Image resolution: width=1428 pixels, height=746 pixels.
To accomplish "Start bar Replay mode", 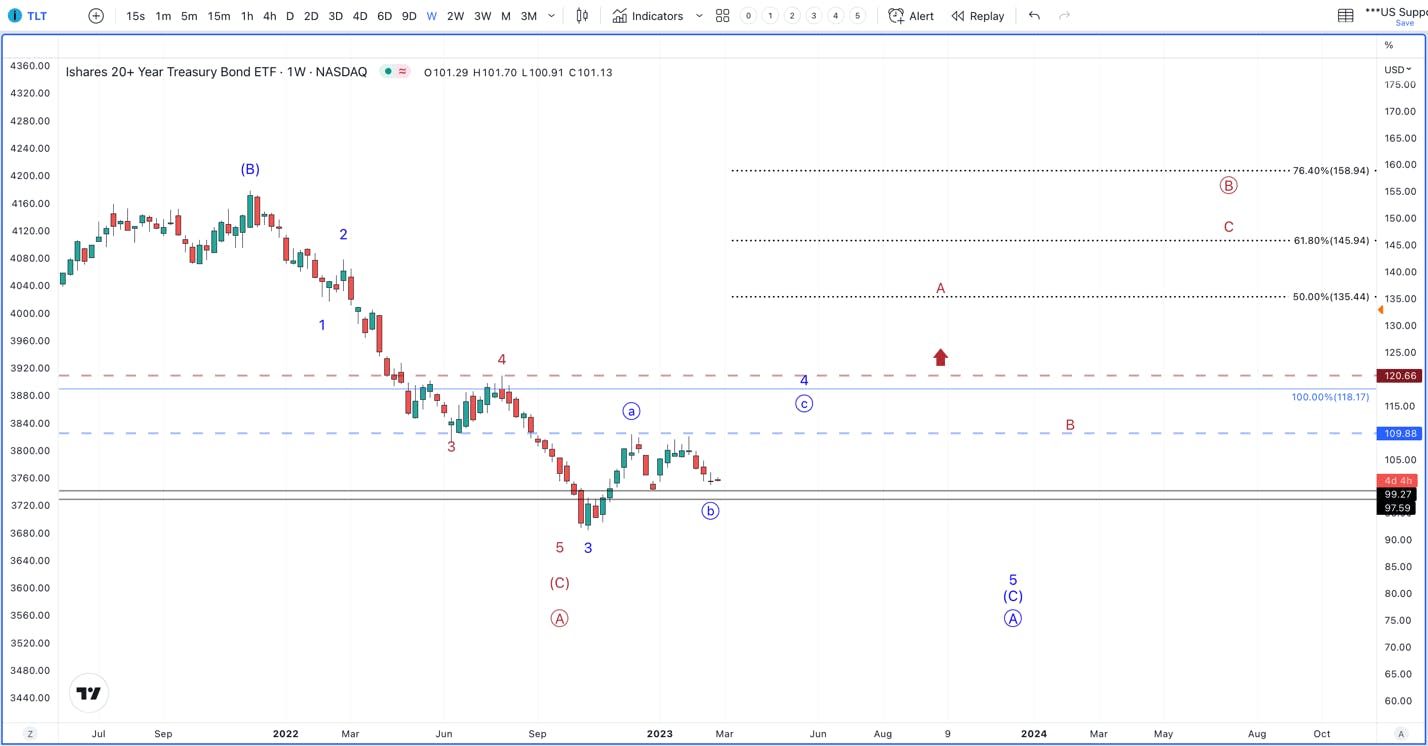I will click(978, 16).
